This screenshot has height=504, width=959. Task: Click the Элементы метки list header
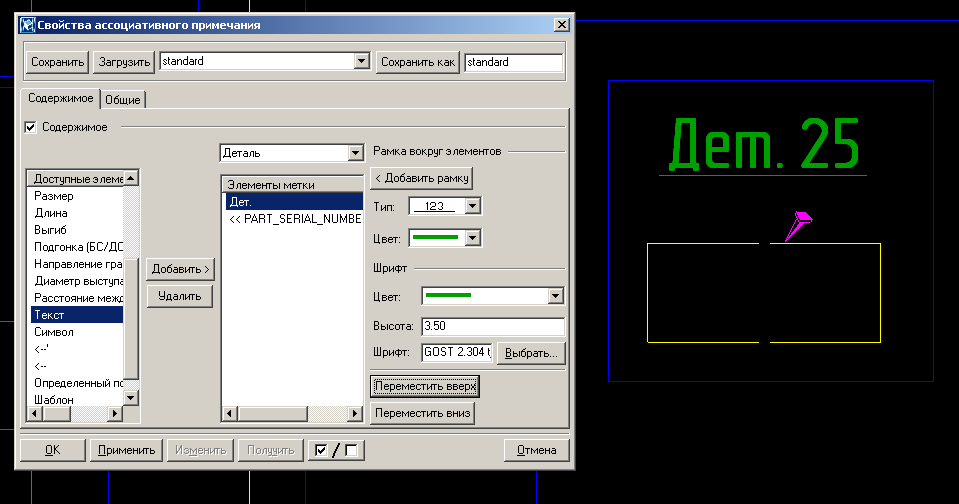[x=292, y=185]
